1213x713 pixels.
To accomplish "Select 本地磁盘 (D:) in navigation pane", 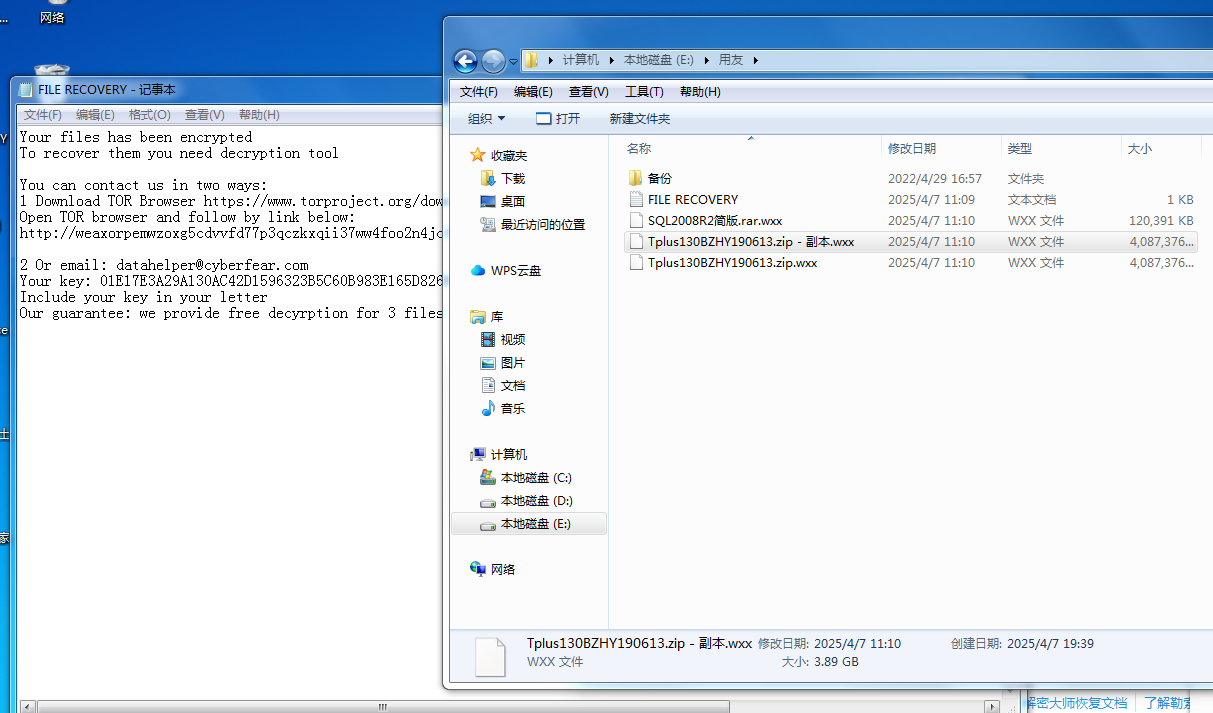I will (x=535, y=500).
